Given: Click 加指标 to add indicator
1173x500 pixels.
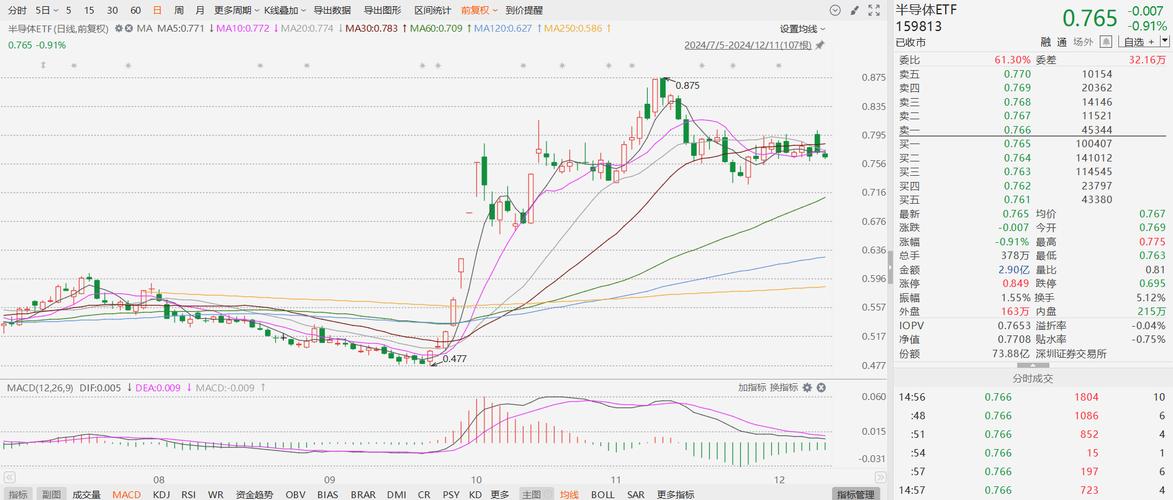Looking at the screenshot, I should [752, 387].
